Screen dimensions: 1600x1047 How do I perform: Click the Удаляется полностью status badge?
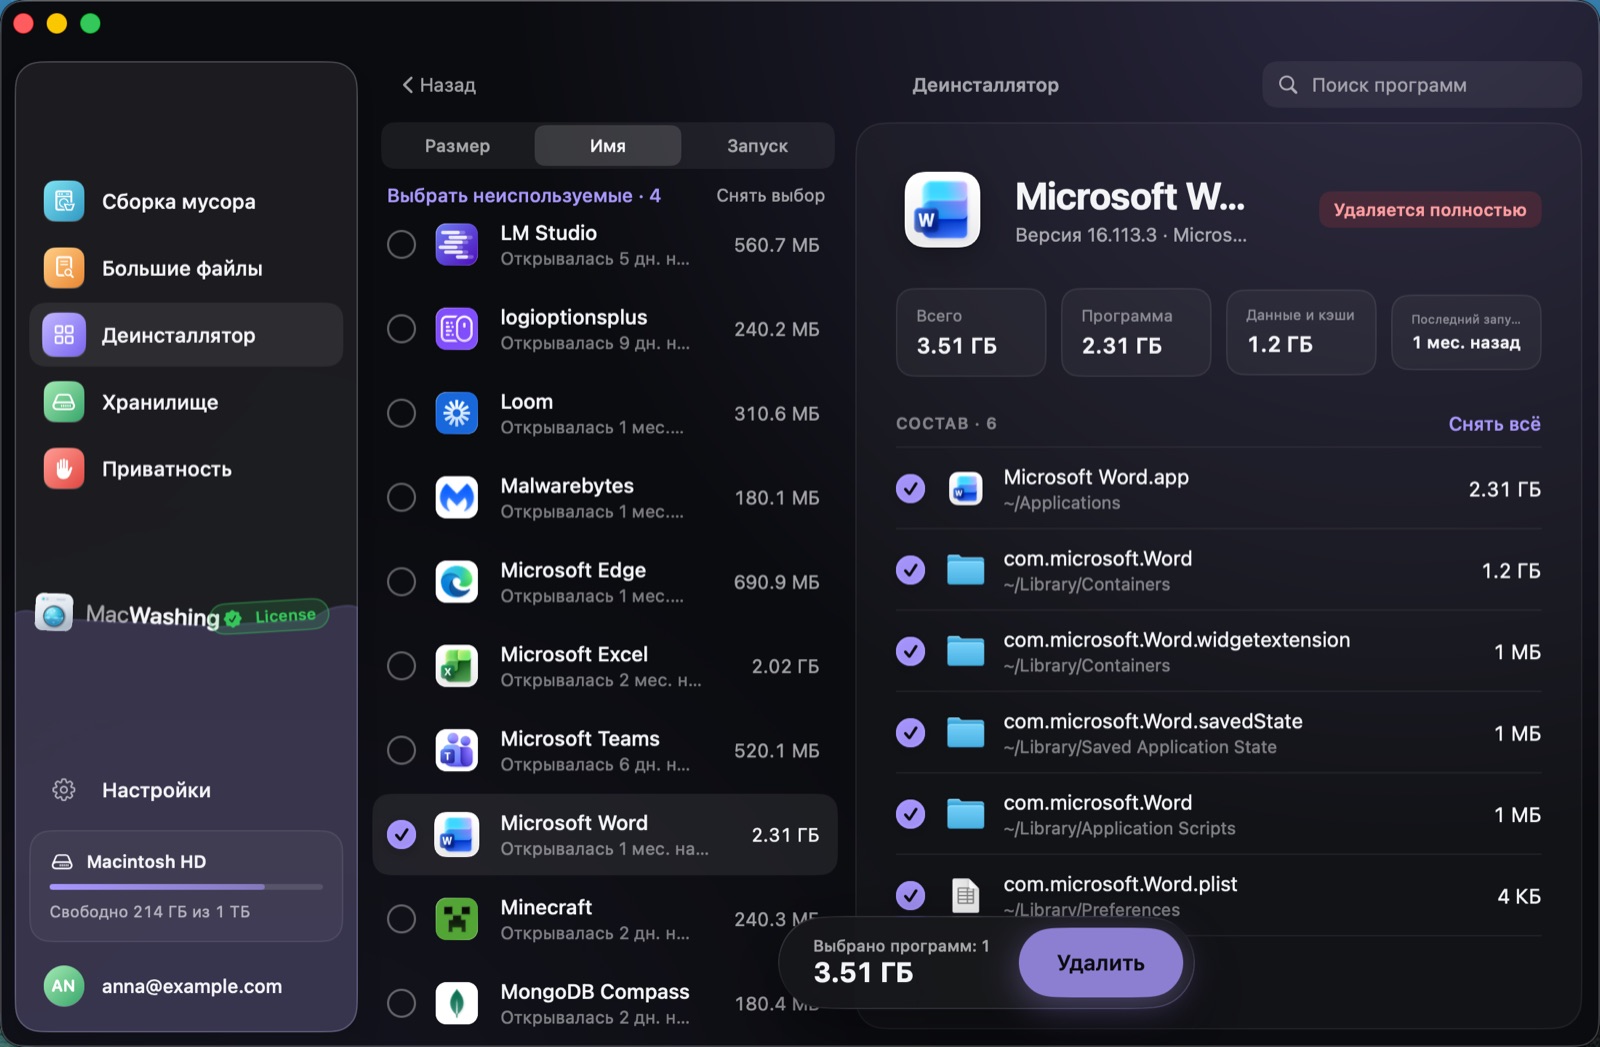(1430, 210)
